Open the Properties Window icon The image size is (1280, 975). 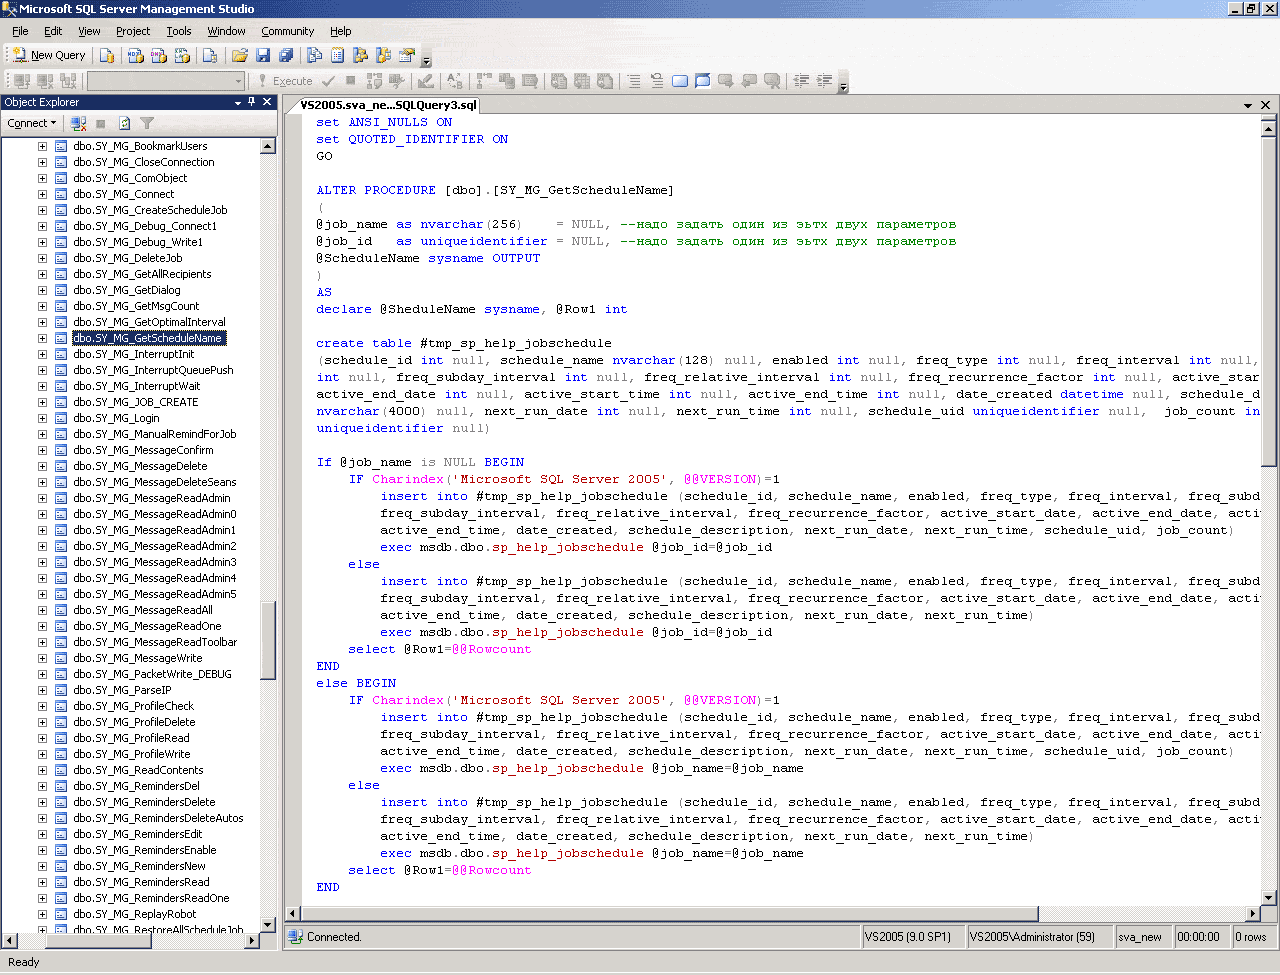pyautogui.click(x=407, y=56)
